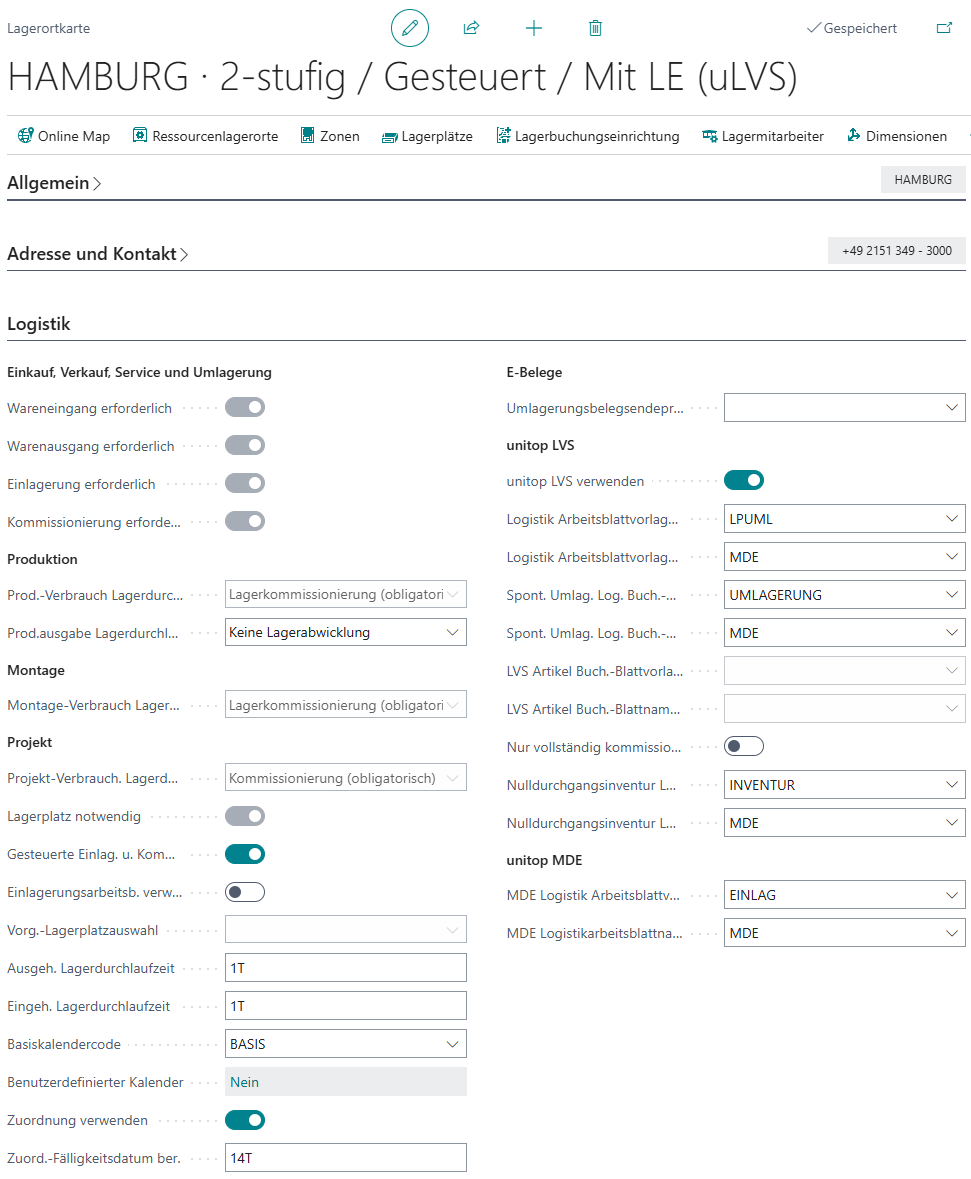Open page in new window icon
Screen dimensions: 971x1179
(943, 28)
